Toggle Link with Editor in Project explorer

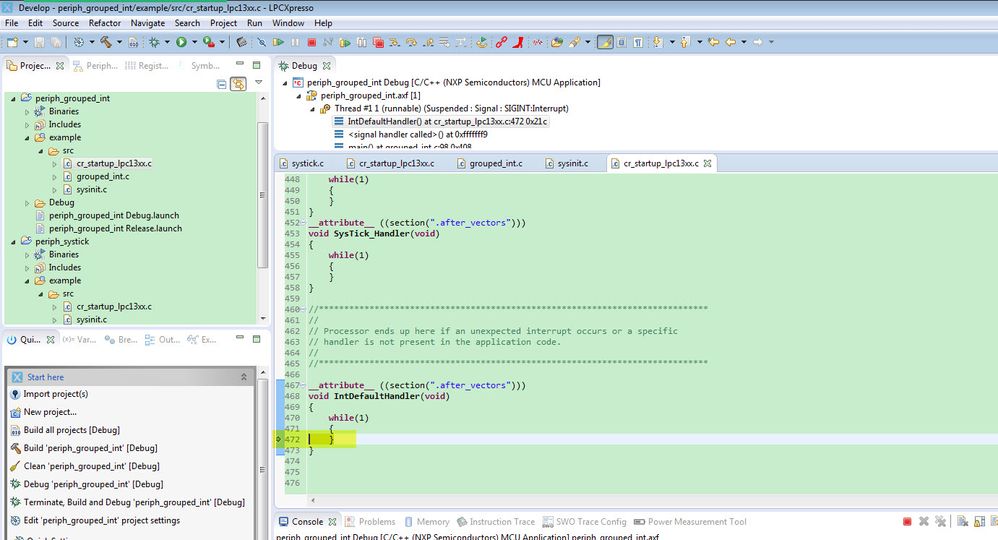pyautogui.click(x=238, y=84)
